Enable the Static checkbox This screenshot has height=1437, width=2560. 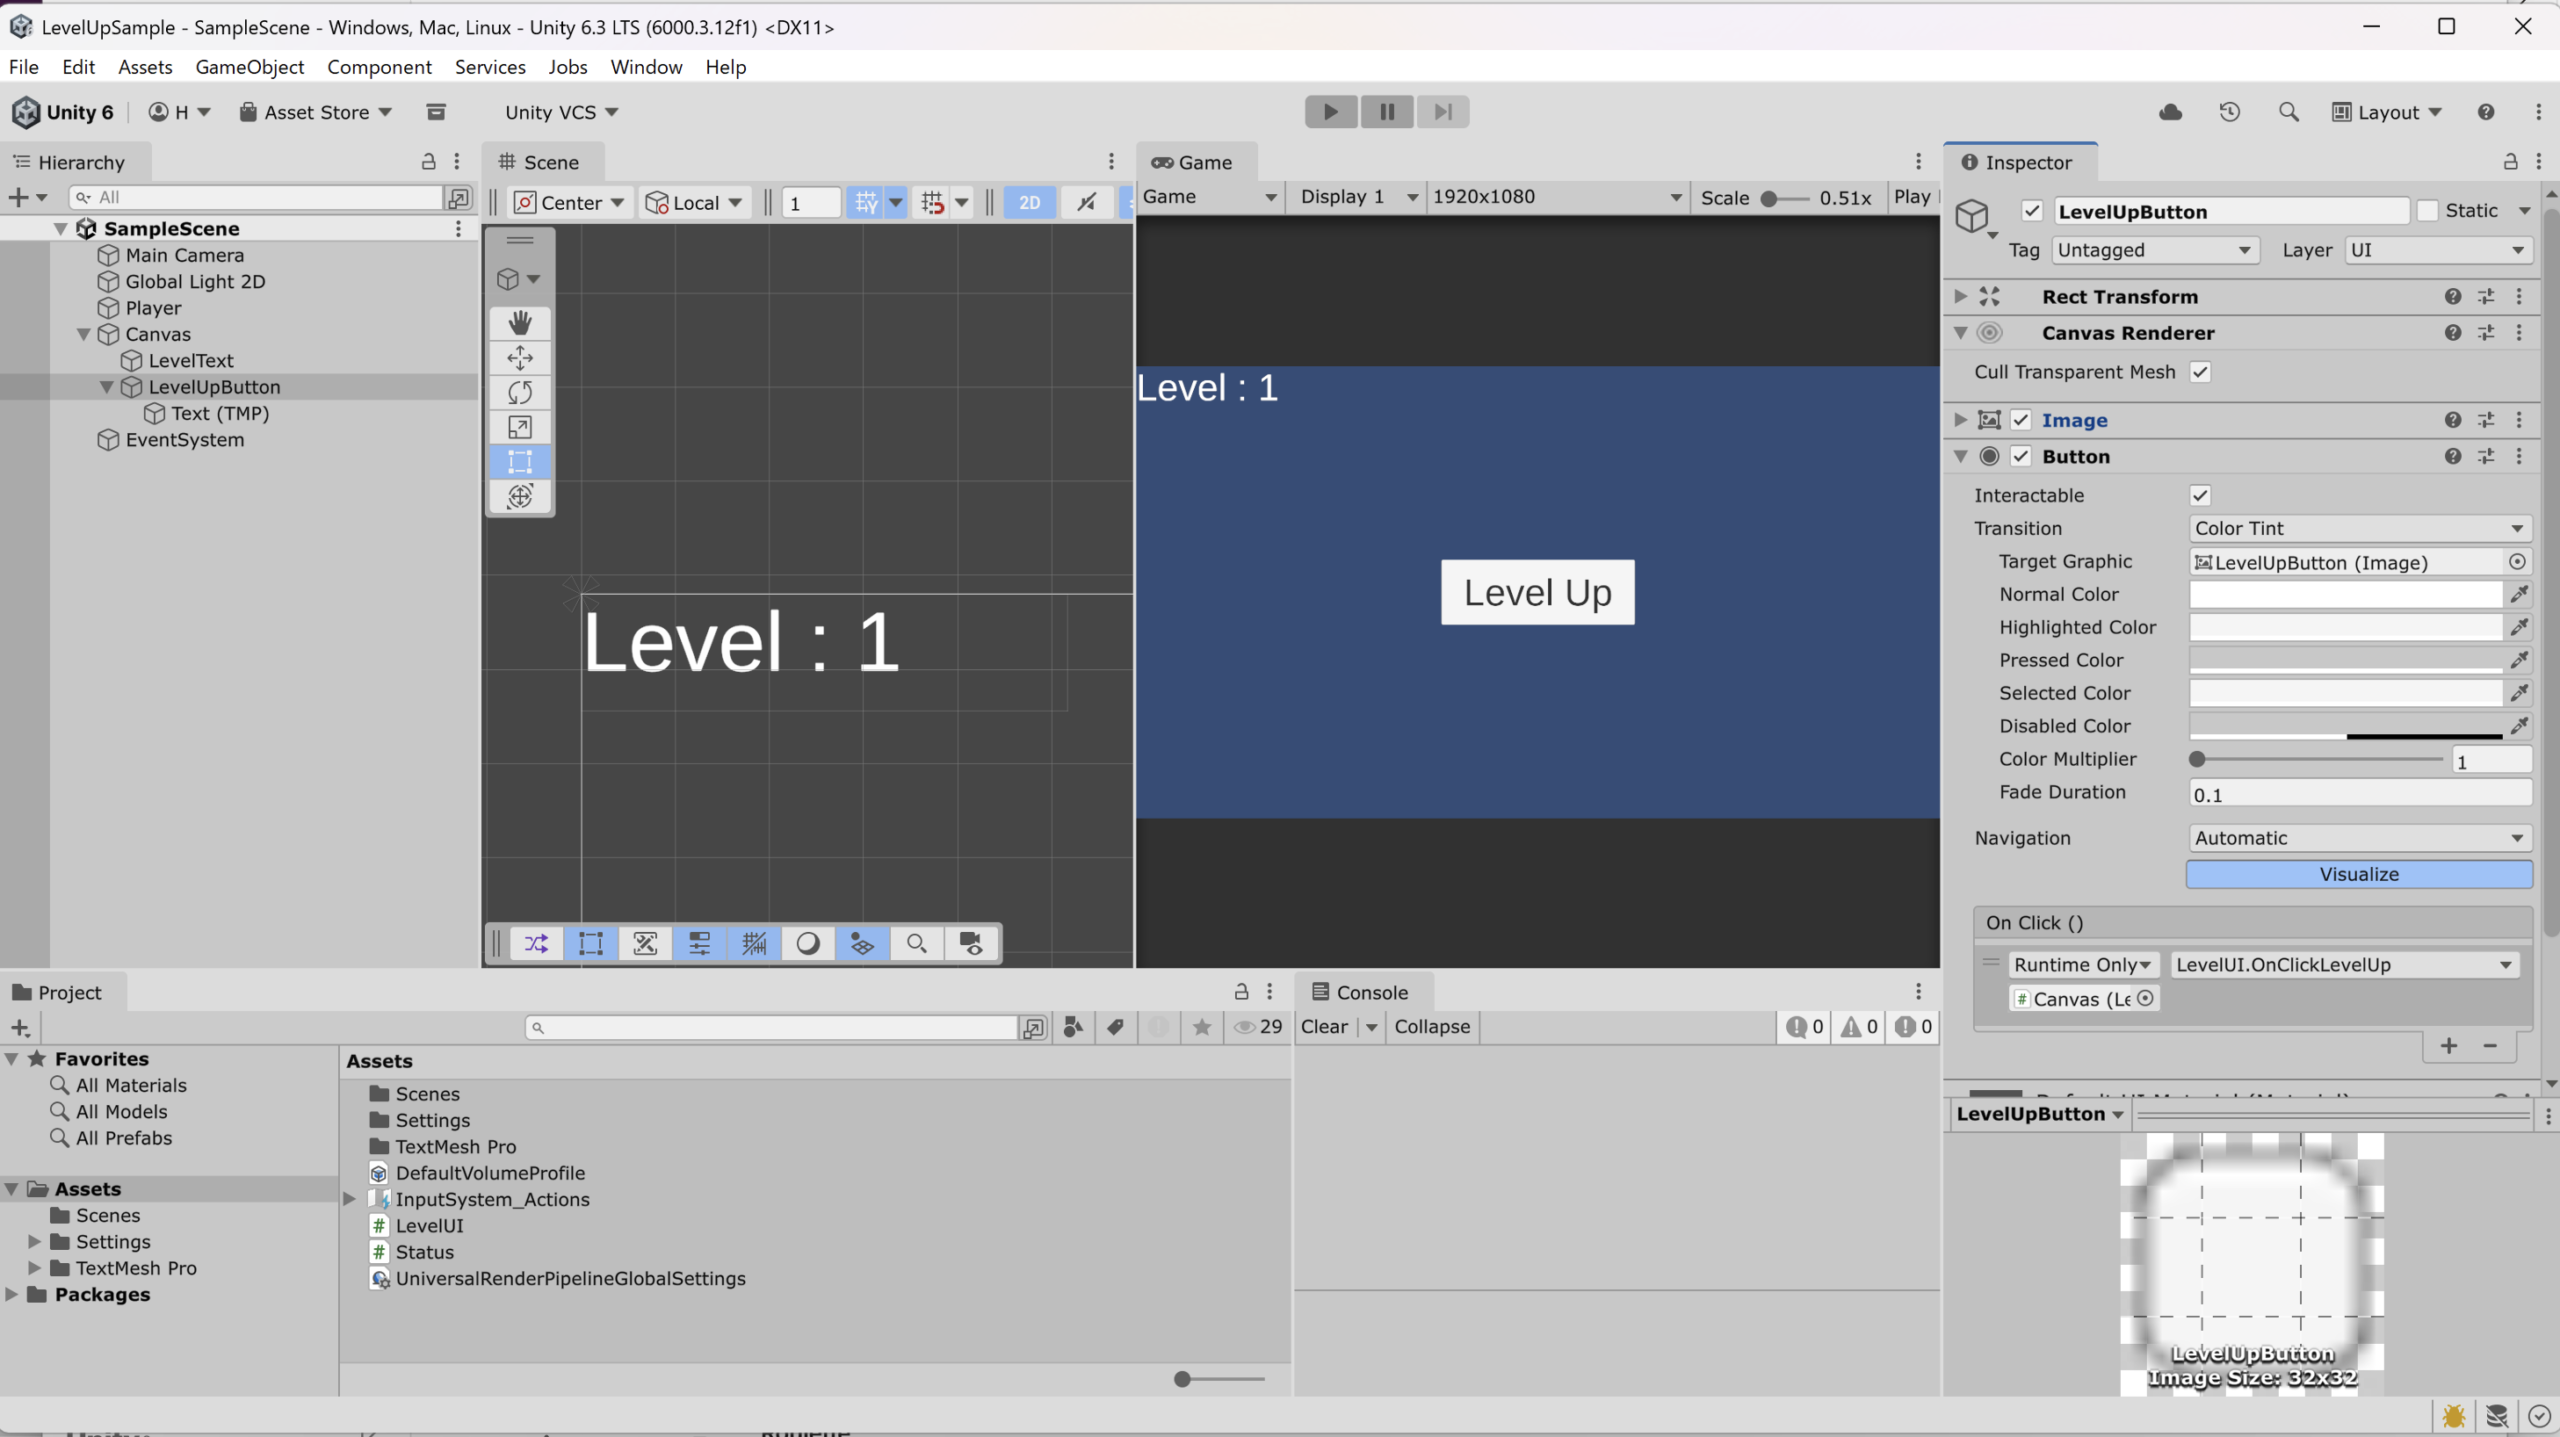click(2427, 211)
